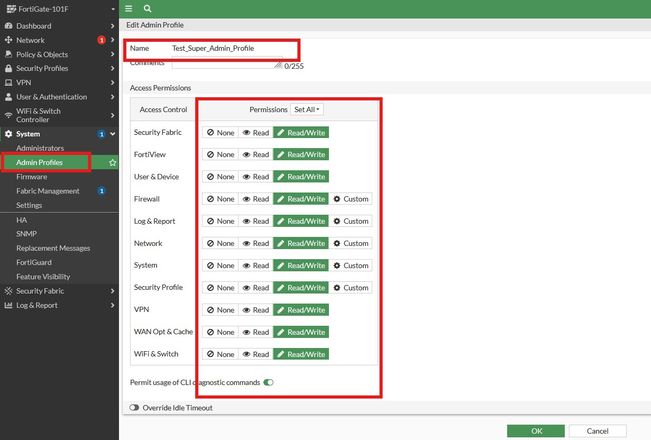Screen dimensions: 651x440
Task: Set System row permission to None
Action: (220, 265)
